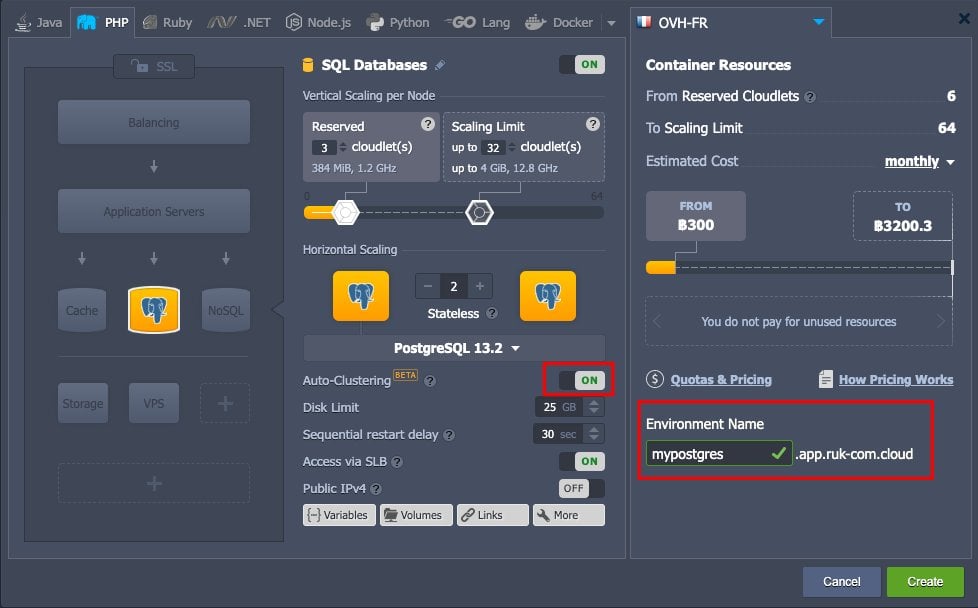
Task: Click the edit pencil icon beside SQL Databases
Action: 440,65
